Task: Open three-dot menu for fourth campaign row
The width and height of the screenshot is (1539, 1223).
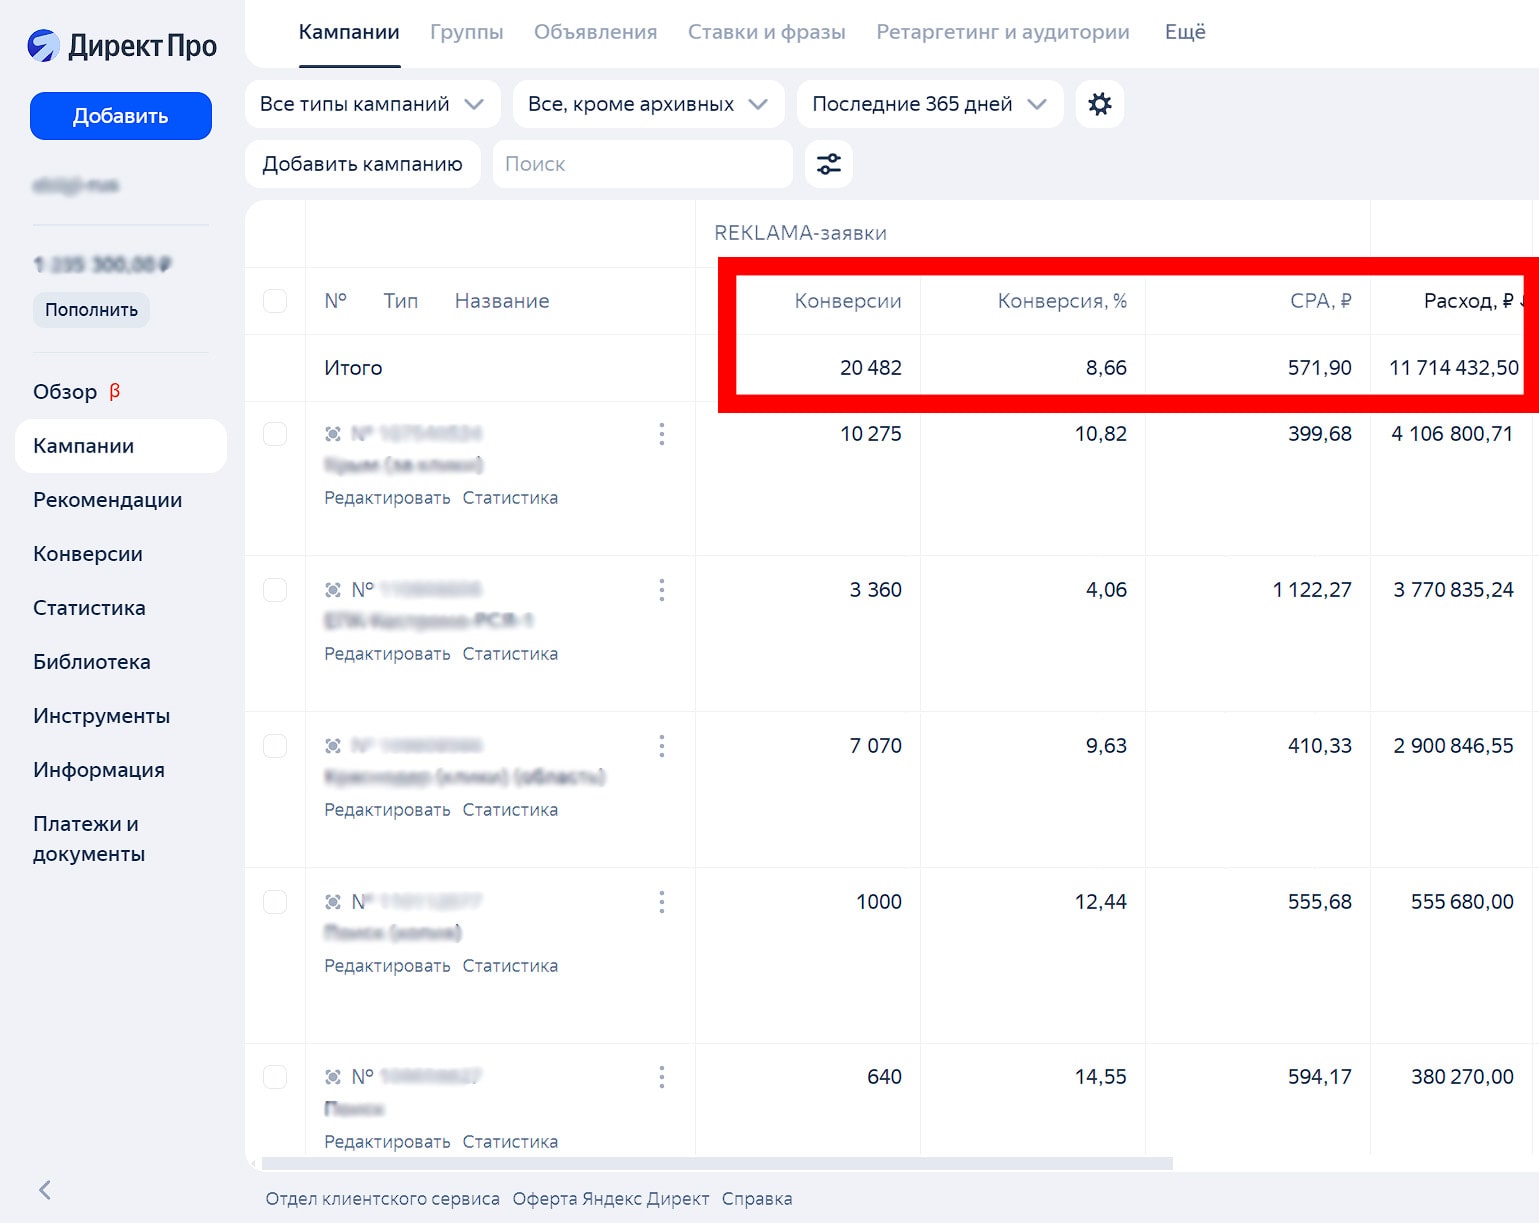Action: 661,902
